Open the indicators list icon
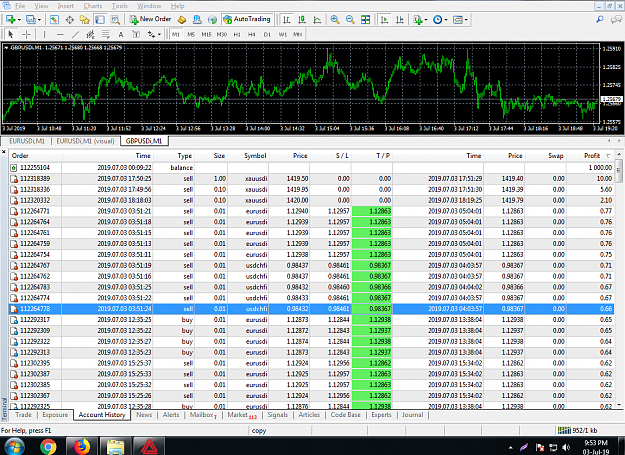The height and width of the screenshot is (455, 625). click(418, 20)
